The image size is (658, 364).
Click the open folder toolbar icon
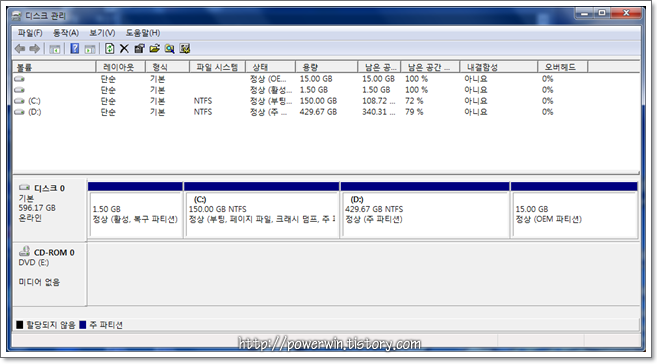click(x=154, y=49)
